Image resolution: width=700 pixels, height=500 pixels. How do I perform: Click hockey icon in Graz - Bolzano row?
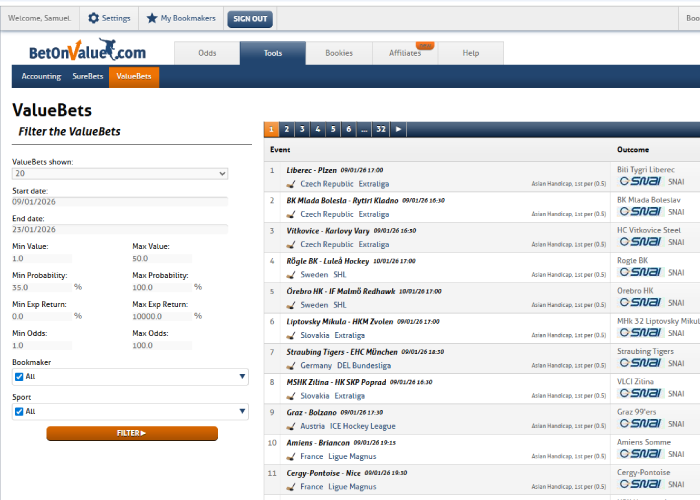tap(291, 426)
